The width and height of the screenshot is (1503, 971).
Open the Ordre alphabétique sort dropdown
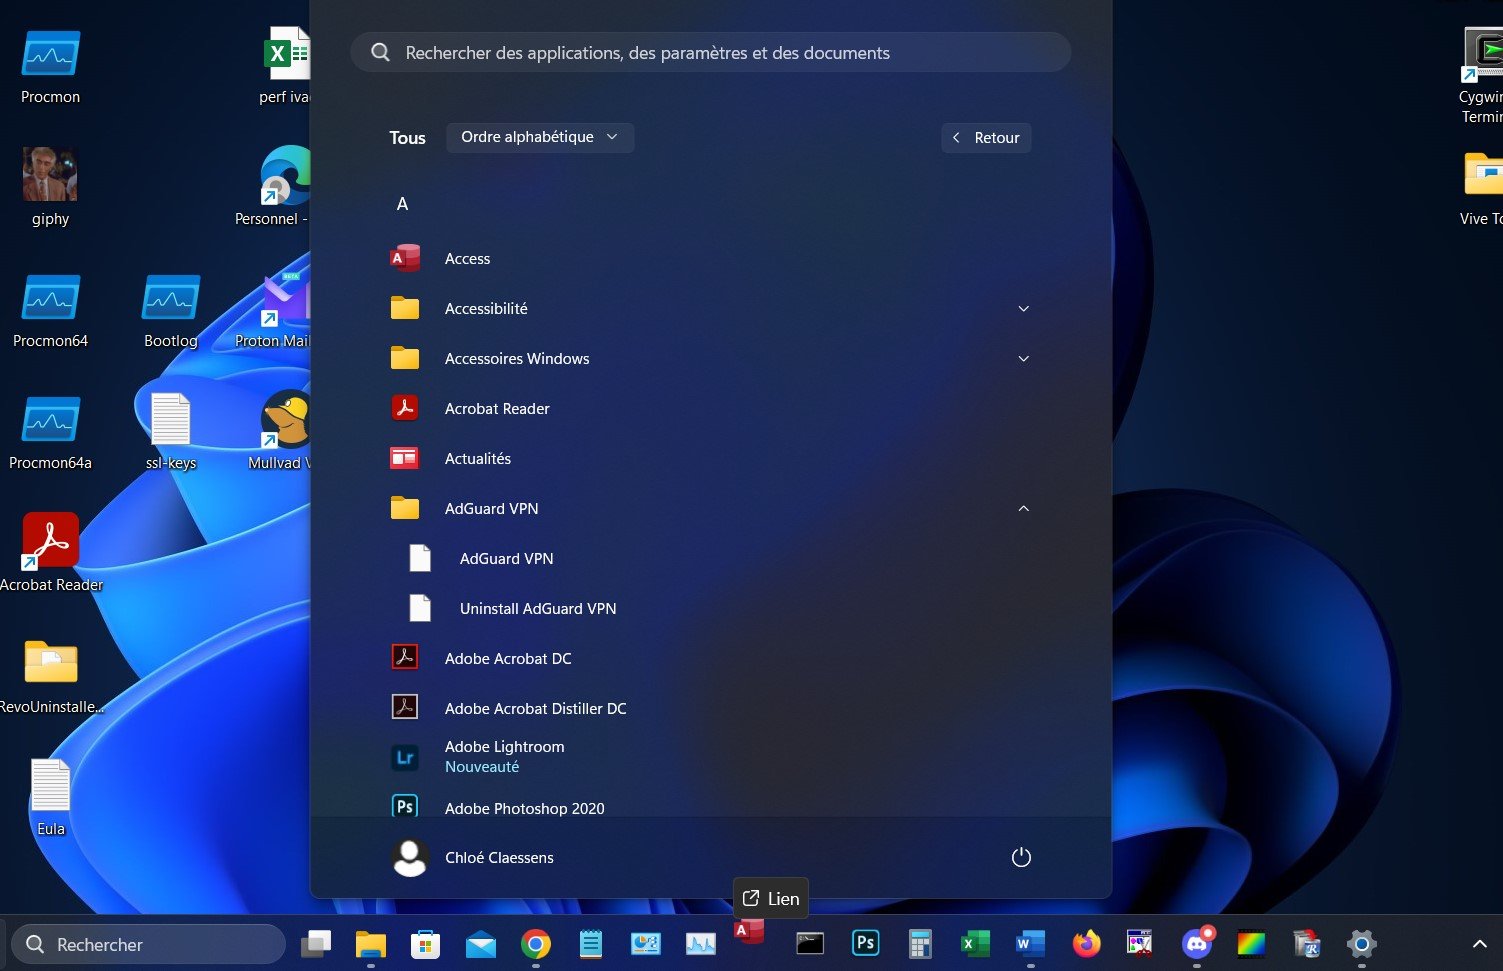(539, 137)
